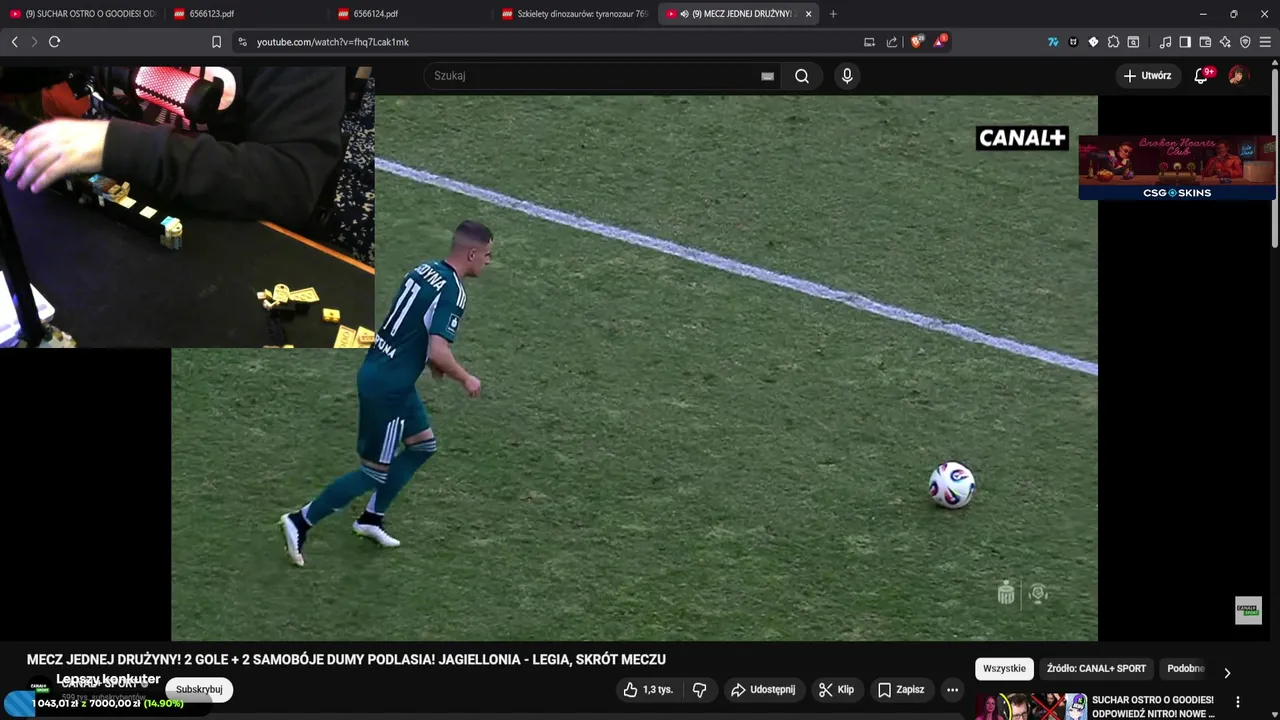Open YouTube notifications bell
The width and height of the screenshot is (1280, 720).
pyautogui.click(x=1202, y=76)
